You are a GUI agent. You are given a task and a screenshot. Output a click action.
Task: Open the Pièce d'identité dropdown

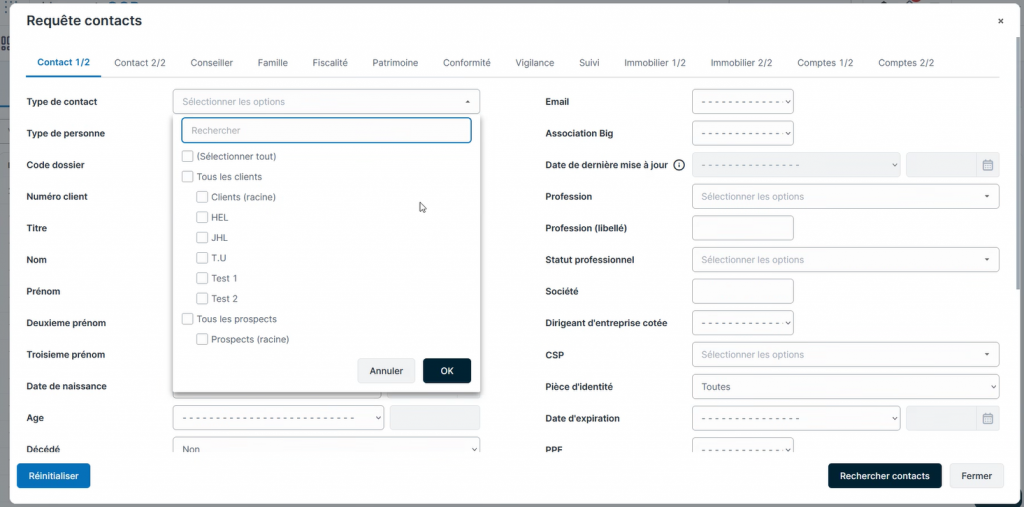845,387
